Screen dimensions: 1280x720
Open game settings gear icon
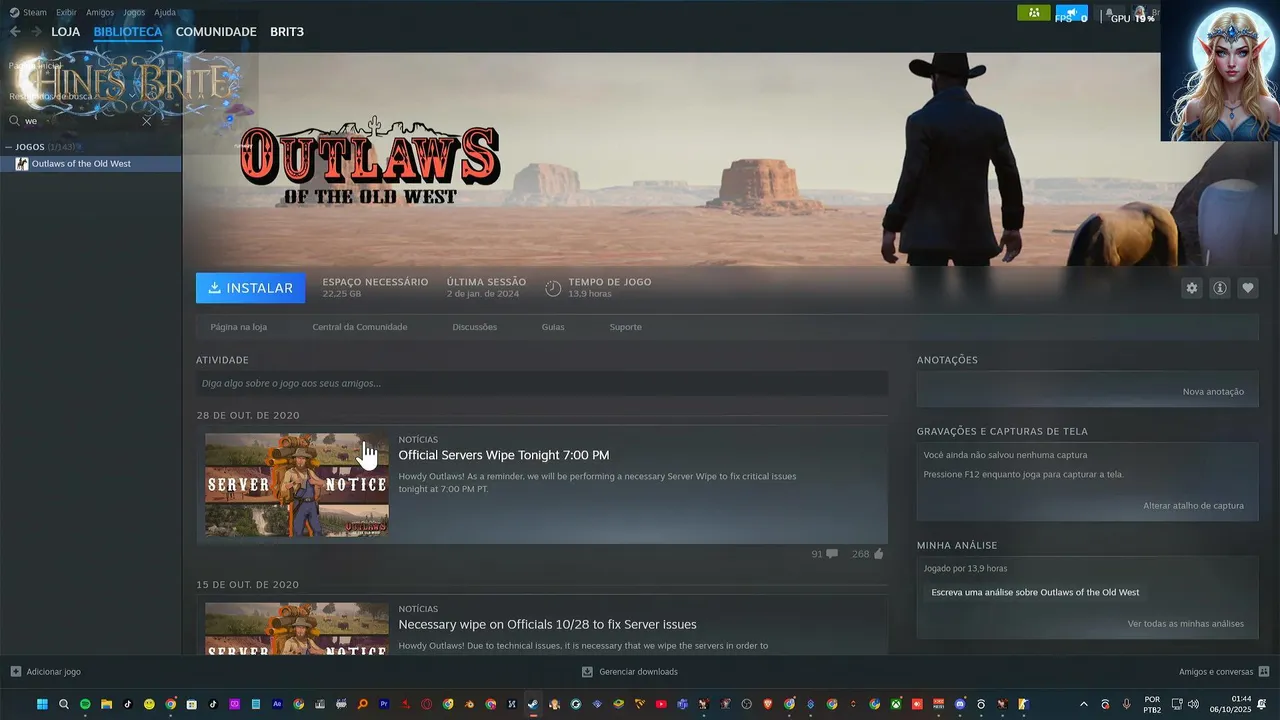point(1192,288)
